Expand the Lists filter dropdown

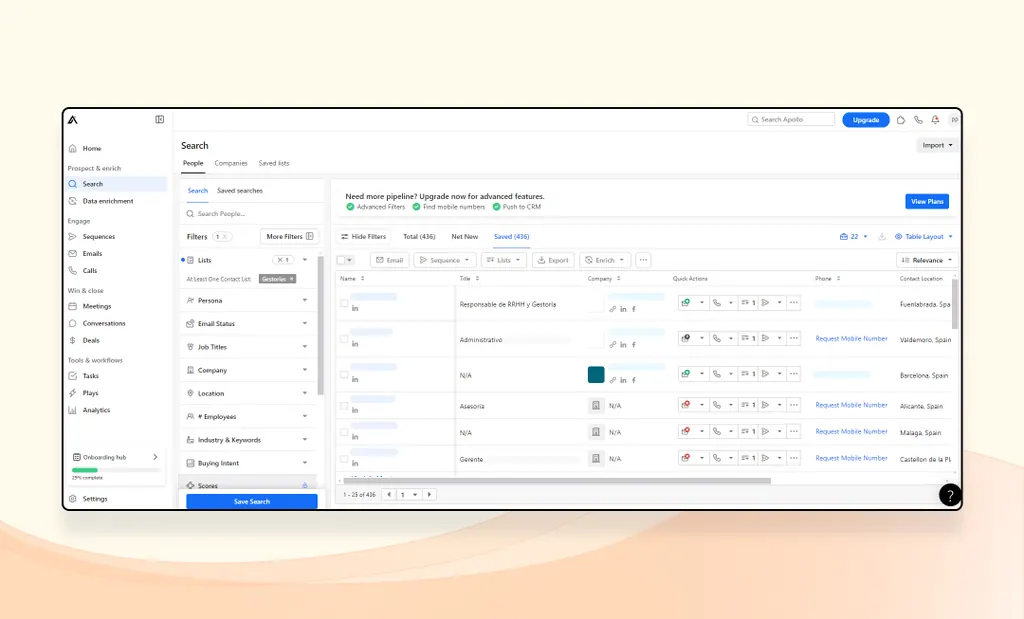(305, 260)
